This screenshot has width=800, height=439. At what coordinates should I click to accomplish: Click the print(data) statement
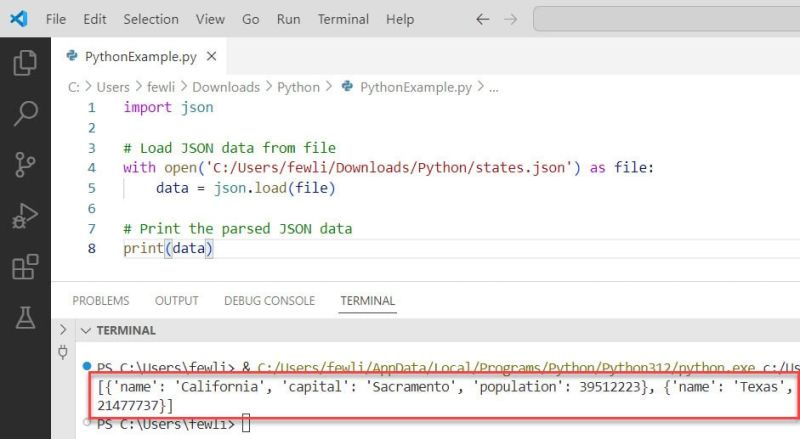168,249
